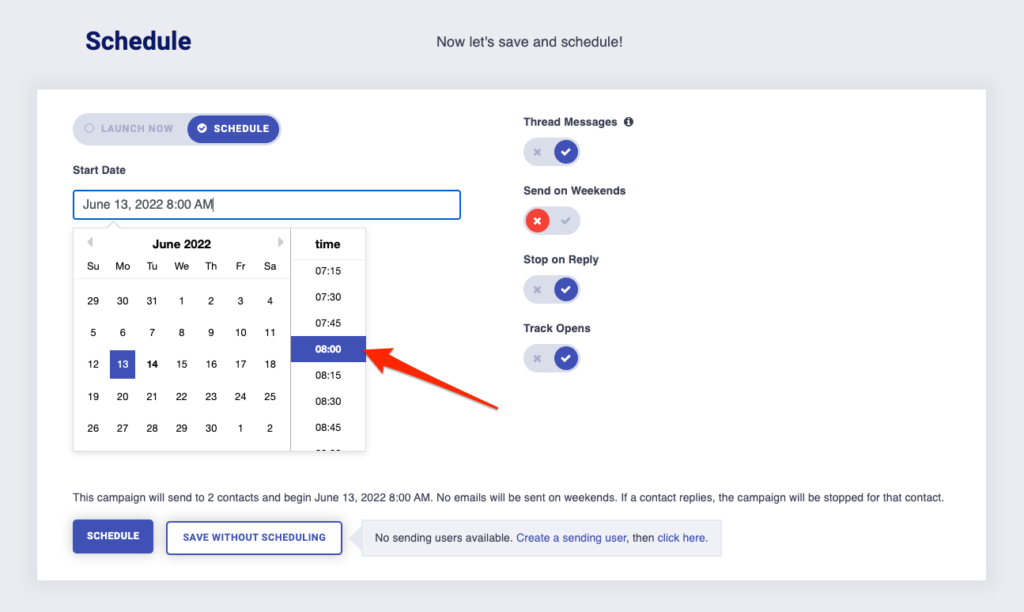1024x612 pixels.
Task: Select June 13 in the calendar
Action: point(122,364)
